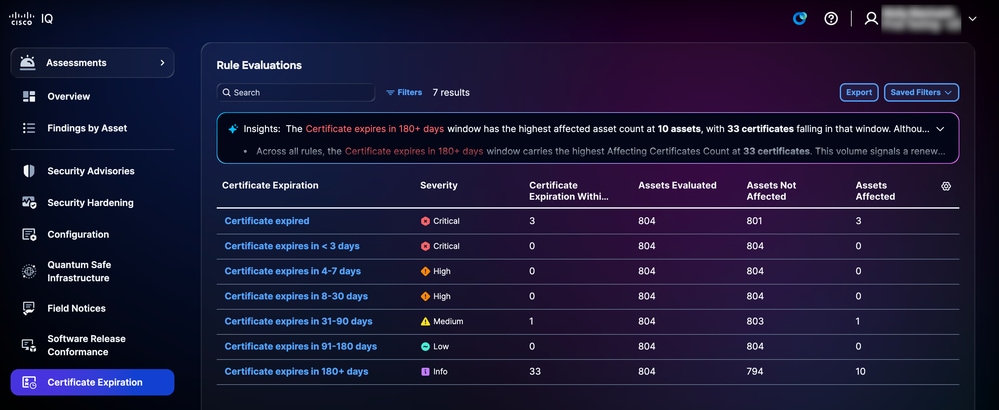Viewport: 999px width, 410px height.
Task: Open table column settings gear icon
Action: tap(946, 186)
